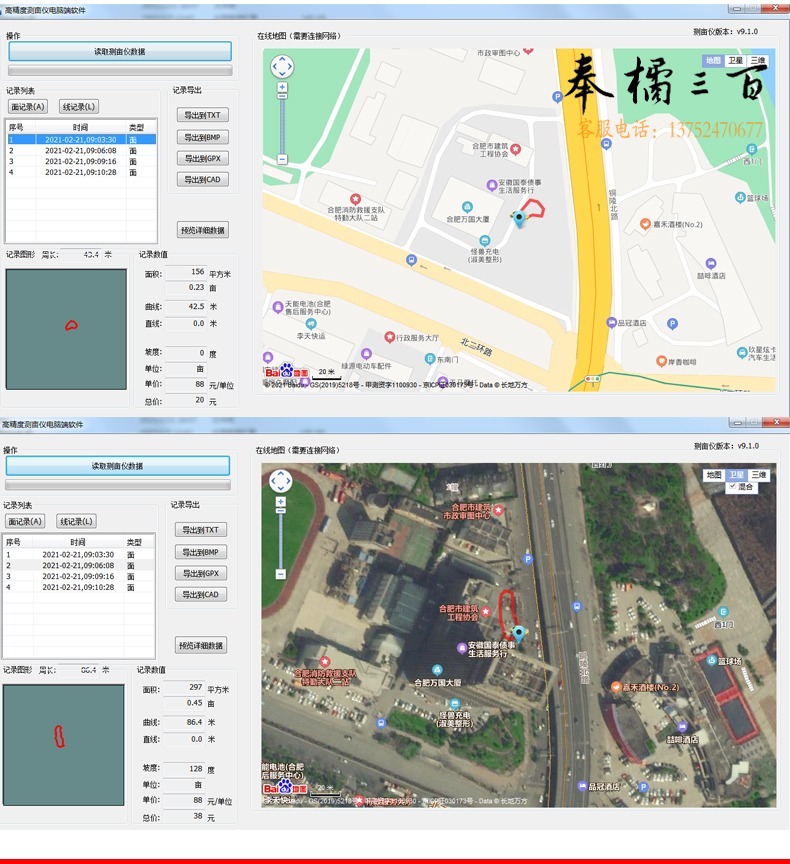The height and width of the screenshot is (864, 790).
Task: Export to GPX in upper window
Action: coord(203,158)
